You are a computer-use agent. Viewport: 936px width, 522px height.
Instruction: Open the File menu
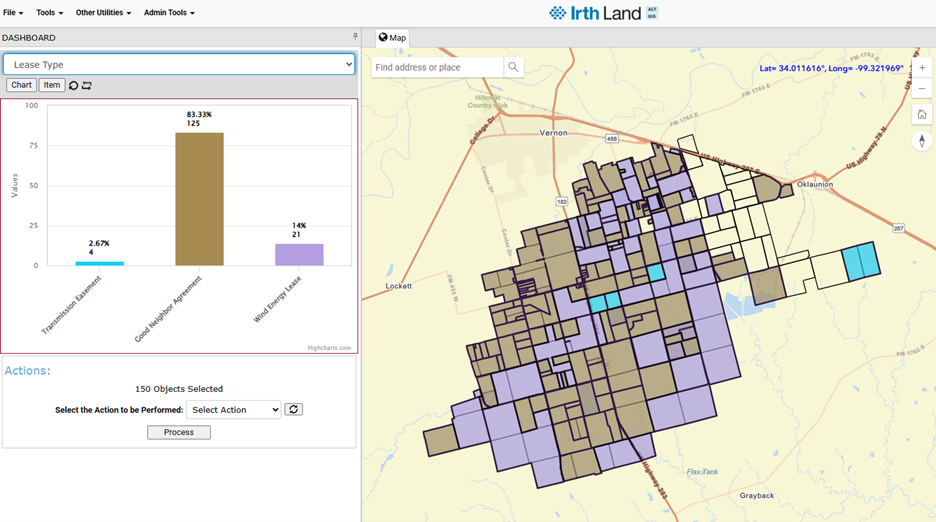13,13
